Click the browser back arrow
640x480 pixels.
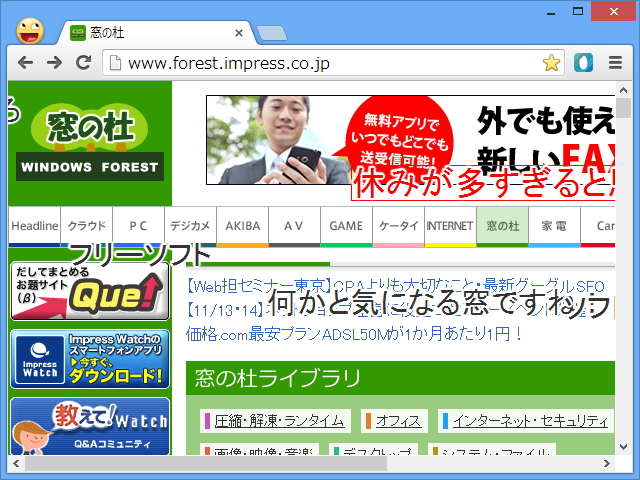click(25, 62)
